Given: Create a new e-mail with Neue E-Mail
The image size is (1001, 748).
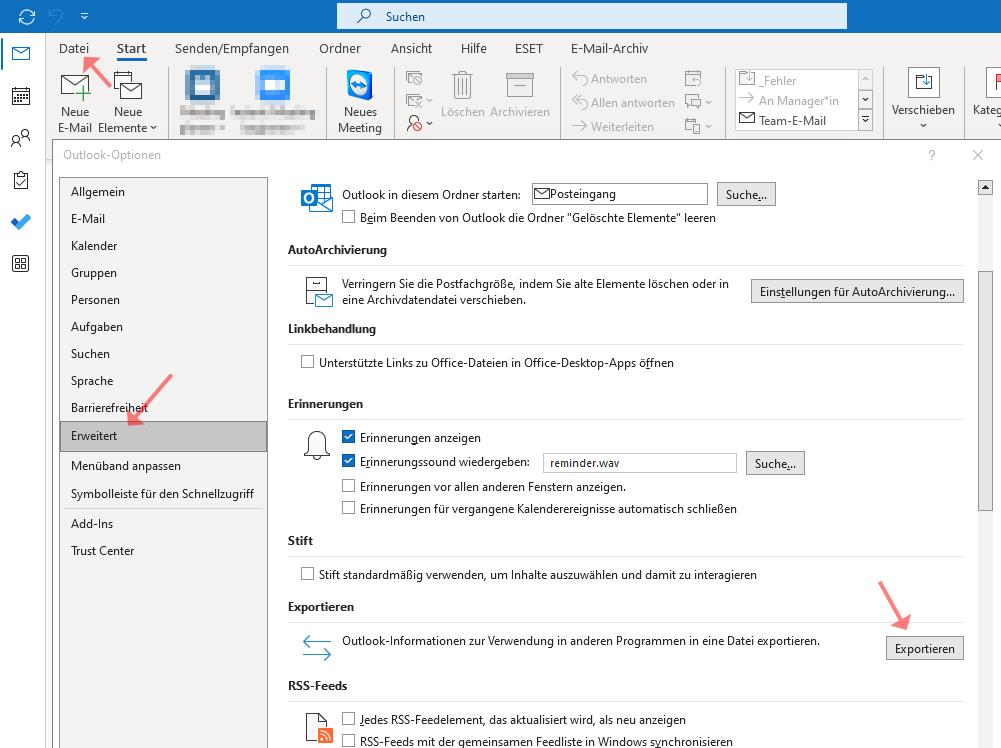Looking at the screenshot, I should pos(75,102).
